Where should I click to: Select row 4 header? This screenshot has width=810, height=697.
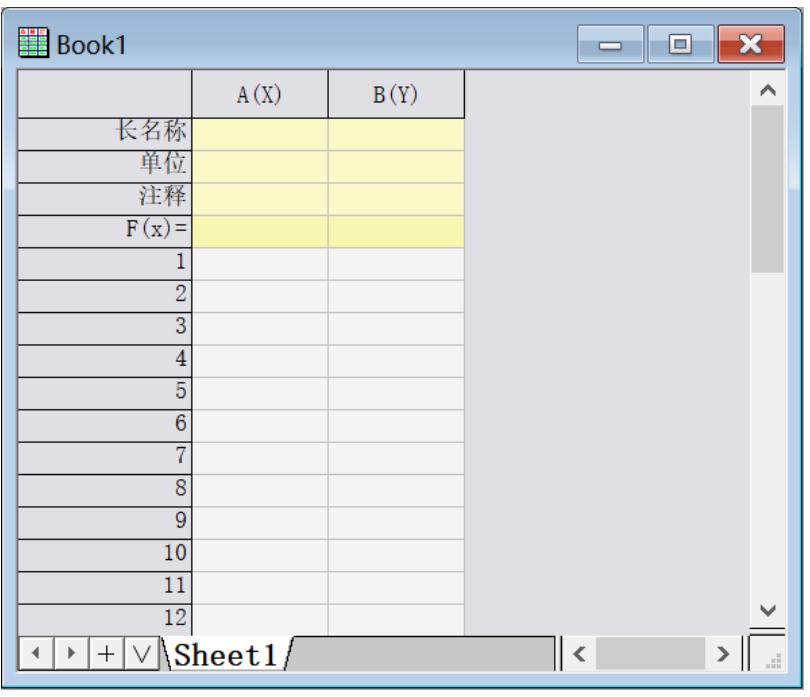tap(105, 361)
